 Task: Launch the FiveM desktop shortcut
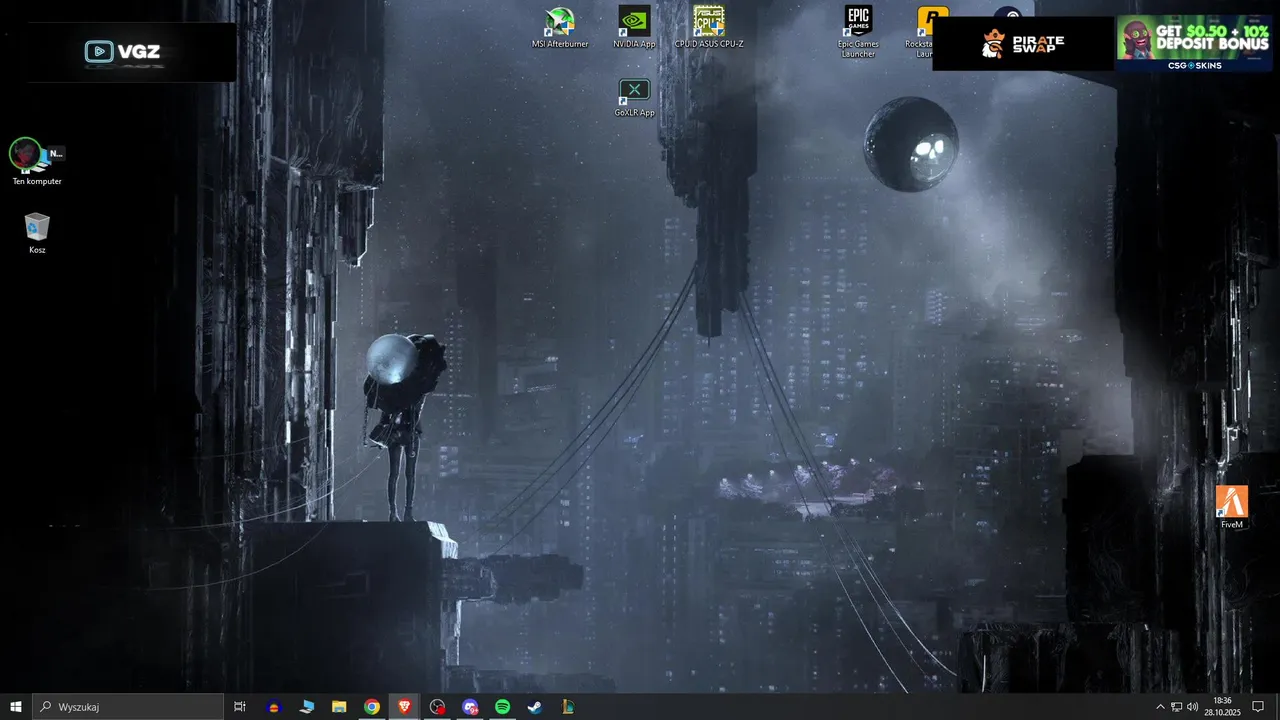pos(1232,506)
